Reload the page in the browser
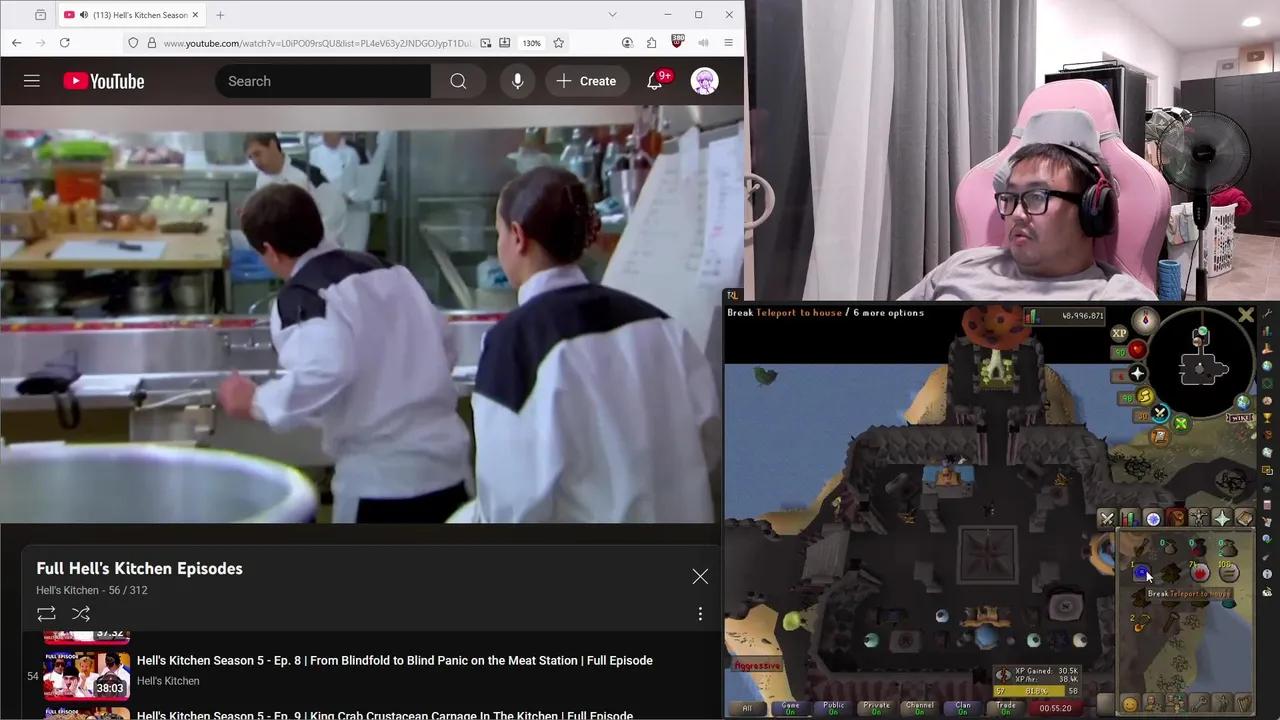This screenshot has height=720, width=1280. pyautogui.click(x=65, y=43)
